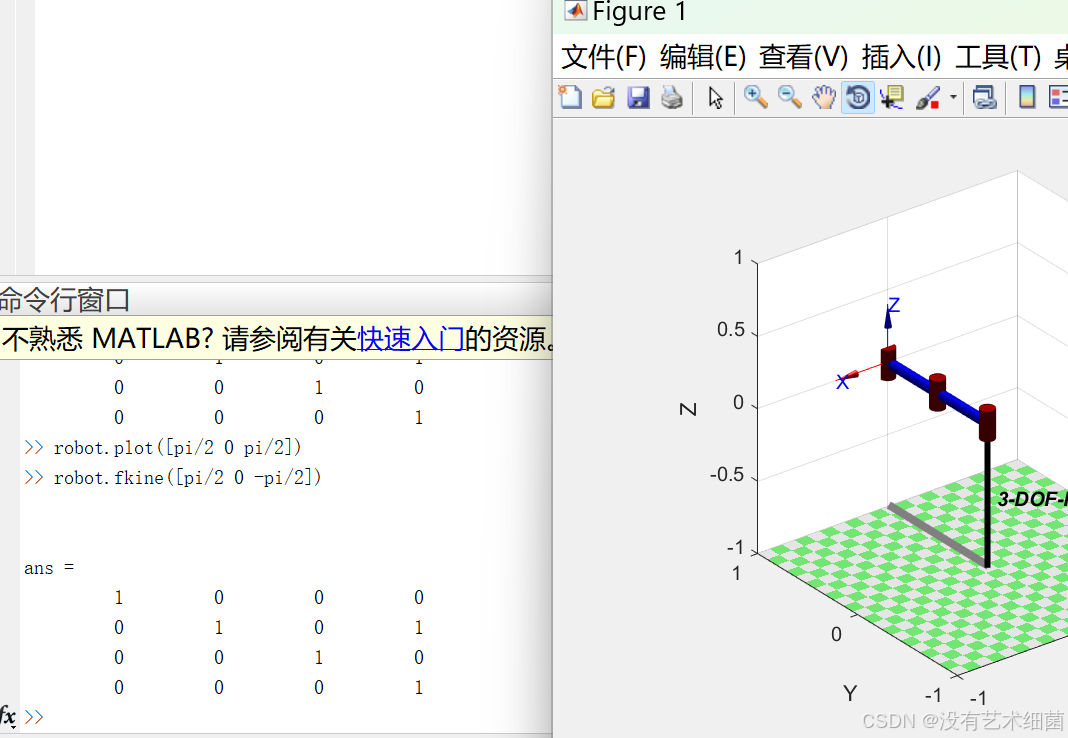Viewport: 1068px width, 738px height.
Task: Click the 3-DOF robot name label
Action: point(1033,499)
